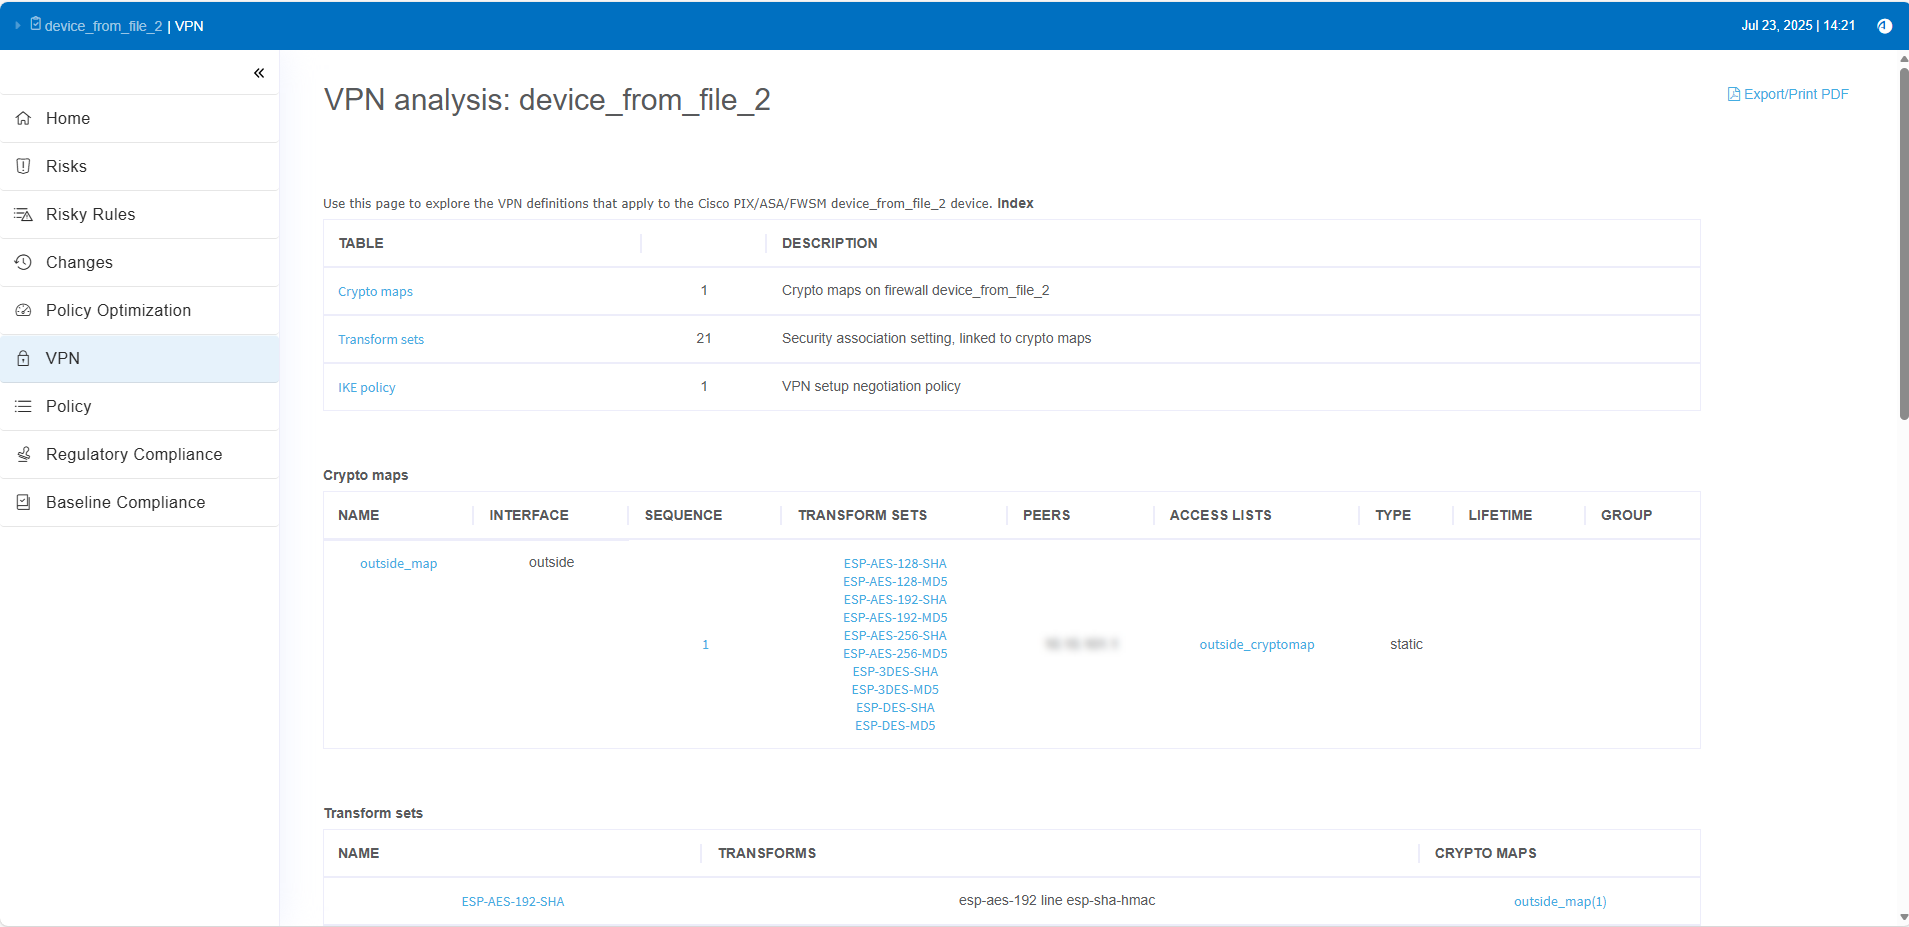Click the Risks shield icon
Image resolution: width=1909 pixels, height=927 pixels.
24,166
